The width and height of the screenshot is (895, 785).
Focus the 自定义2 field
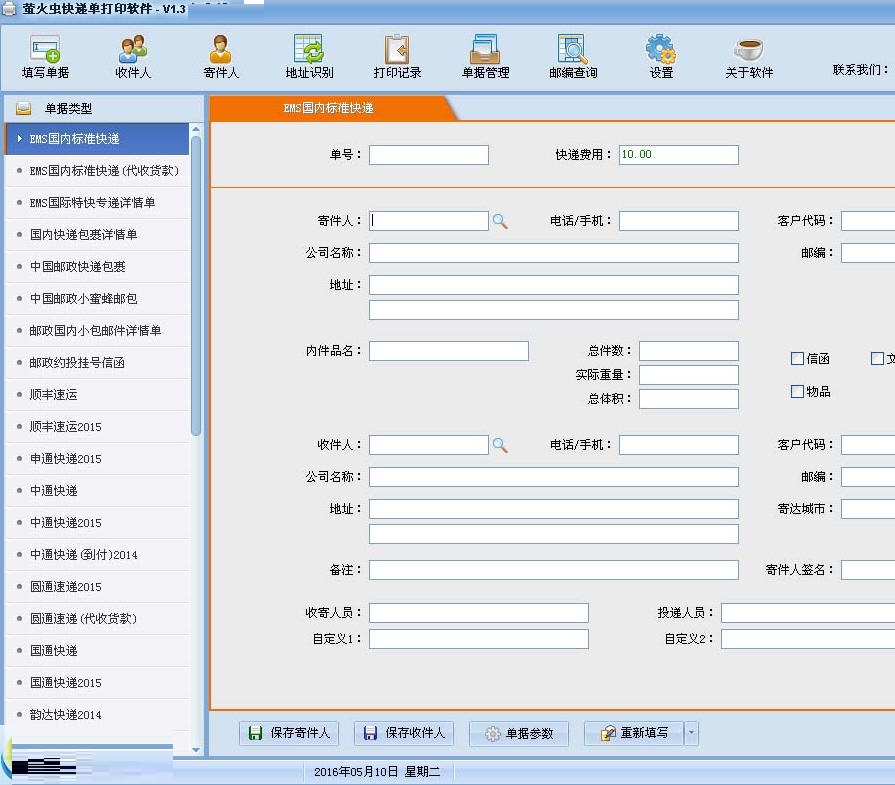coord(808,639)
